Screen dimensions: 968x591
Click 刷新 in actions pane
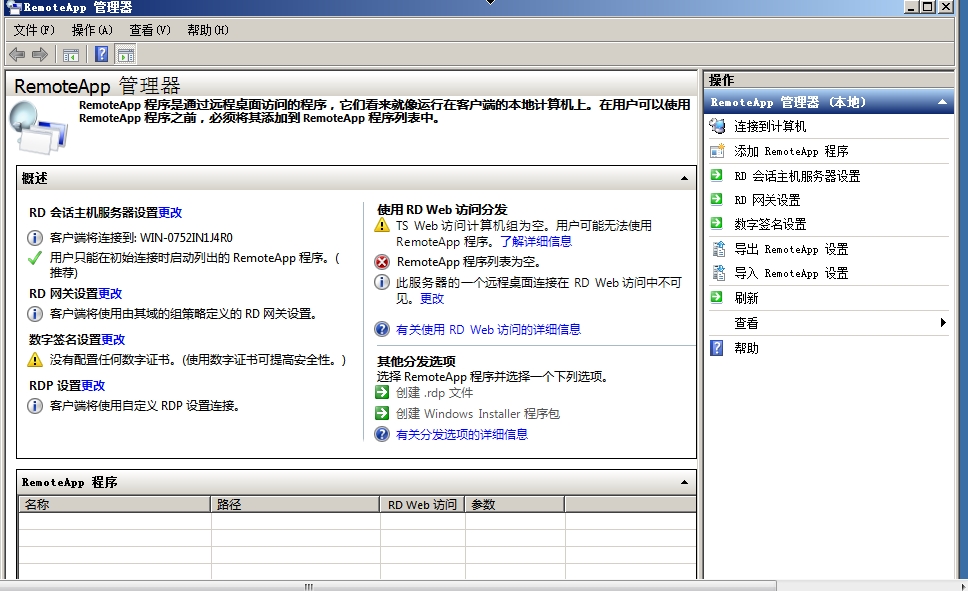tap(746, 298)
